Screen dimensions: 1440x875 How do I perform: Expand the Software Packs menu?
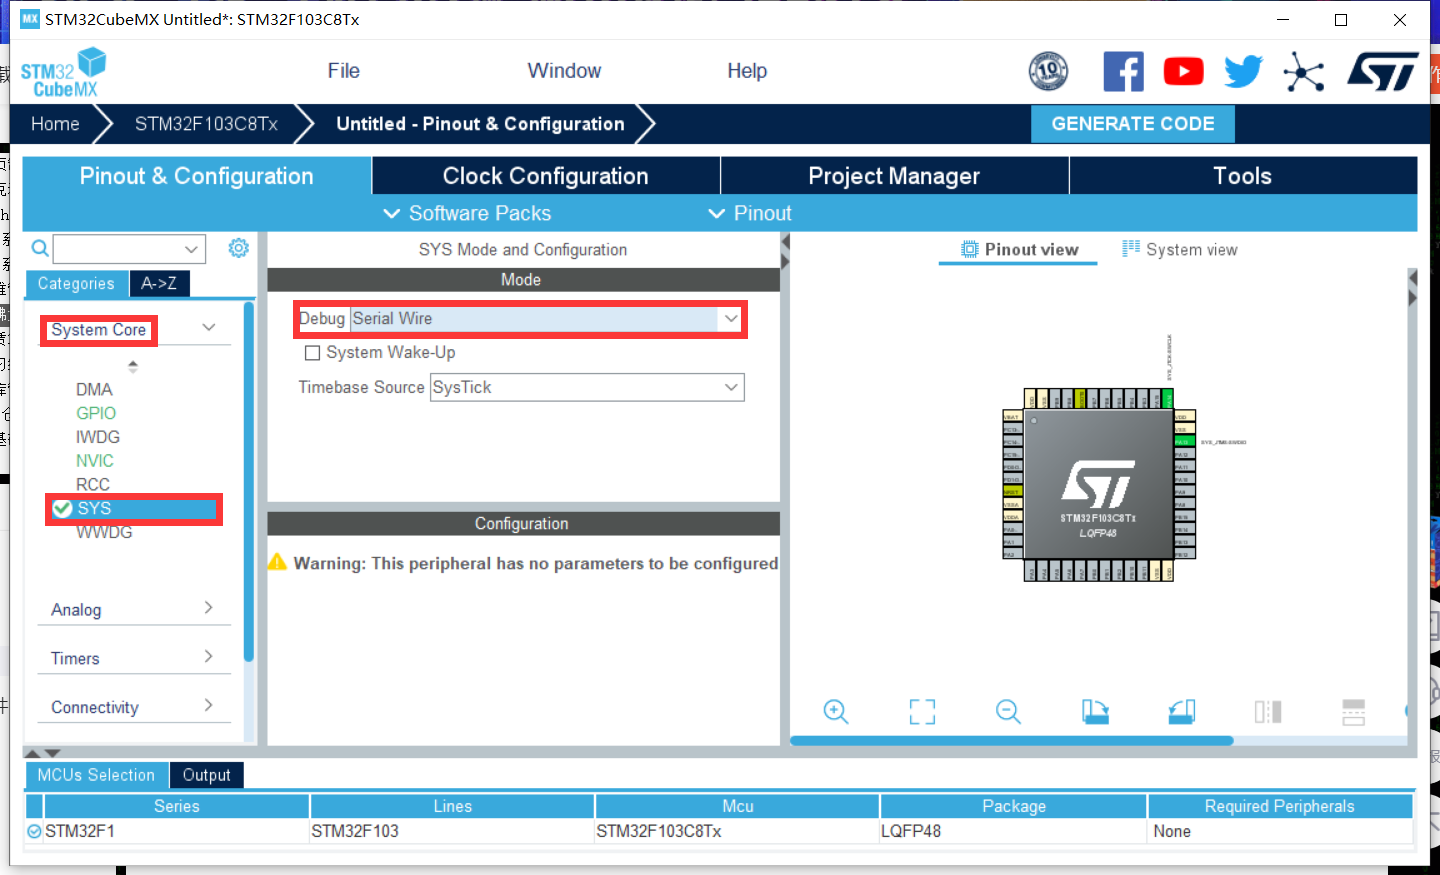point(467,213)
